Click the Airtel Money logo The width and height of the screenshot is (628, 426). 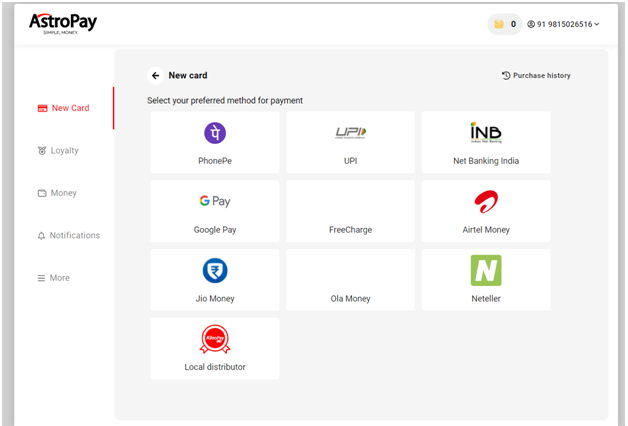[486, 201]
